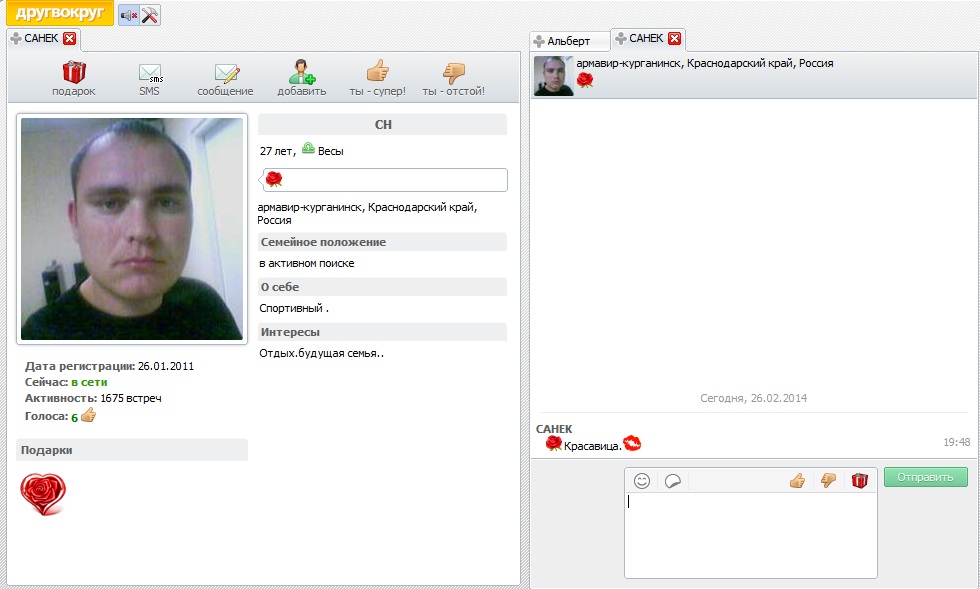Click the Отправить send button
980x589 pixels.
tap(926, 477)
